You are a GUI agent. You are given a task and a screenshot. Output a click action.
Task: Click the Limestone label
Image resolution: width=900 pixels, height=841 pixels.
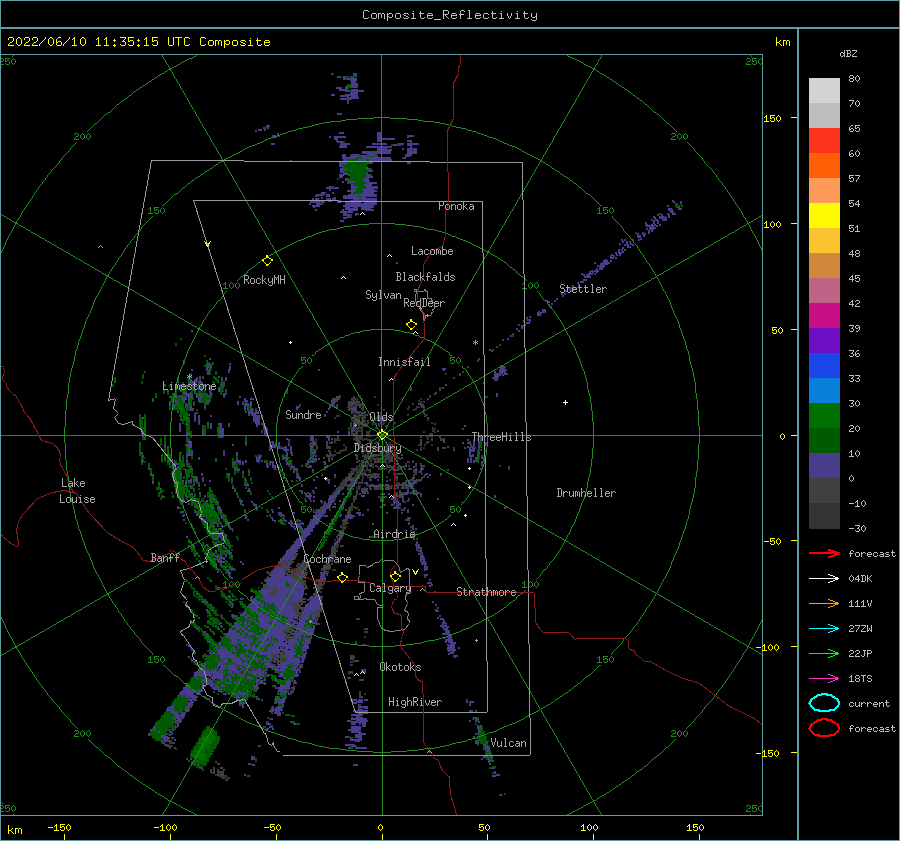pyautogui.click(x=189, y=386)
